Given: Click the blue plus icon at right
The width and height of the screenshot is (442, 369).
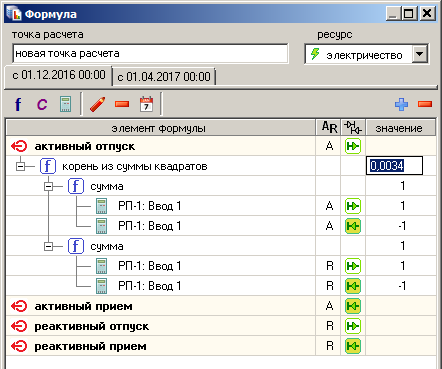Looking at the screenshot, I should (401, 104).
